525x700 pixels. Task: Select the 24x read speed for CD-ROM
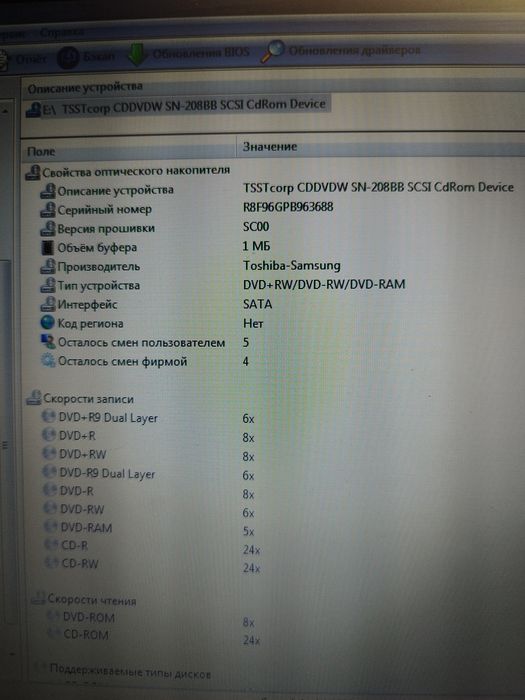click(x=251, y=641)
